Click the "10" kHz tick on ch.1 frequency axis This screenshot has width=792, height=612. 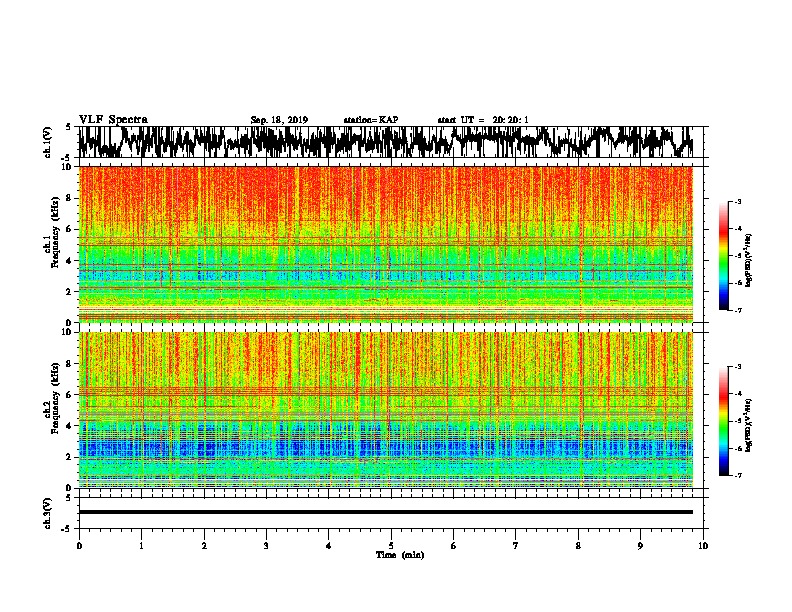[67, 167]
